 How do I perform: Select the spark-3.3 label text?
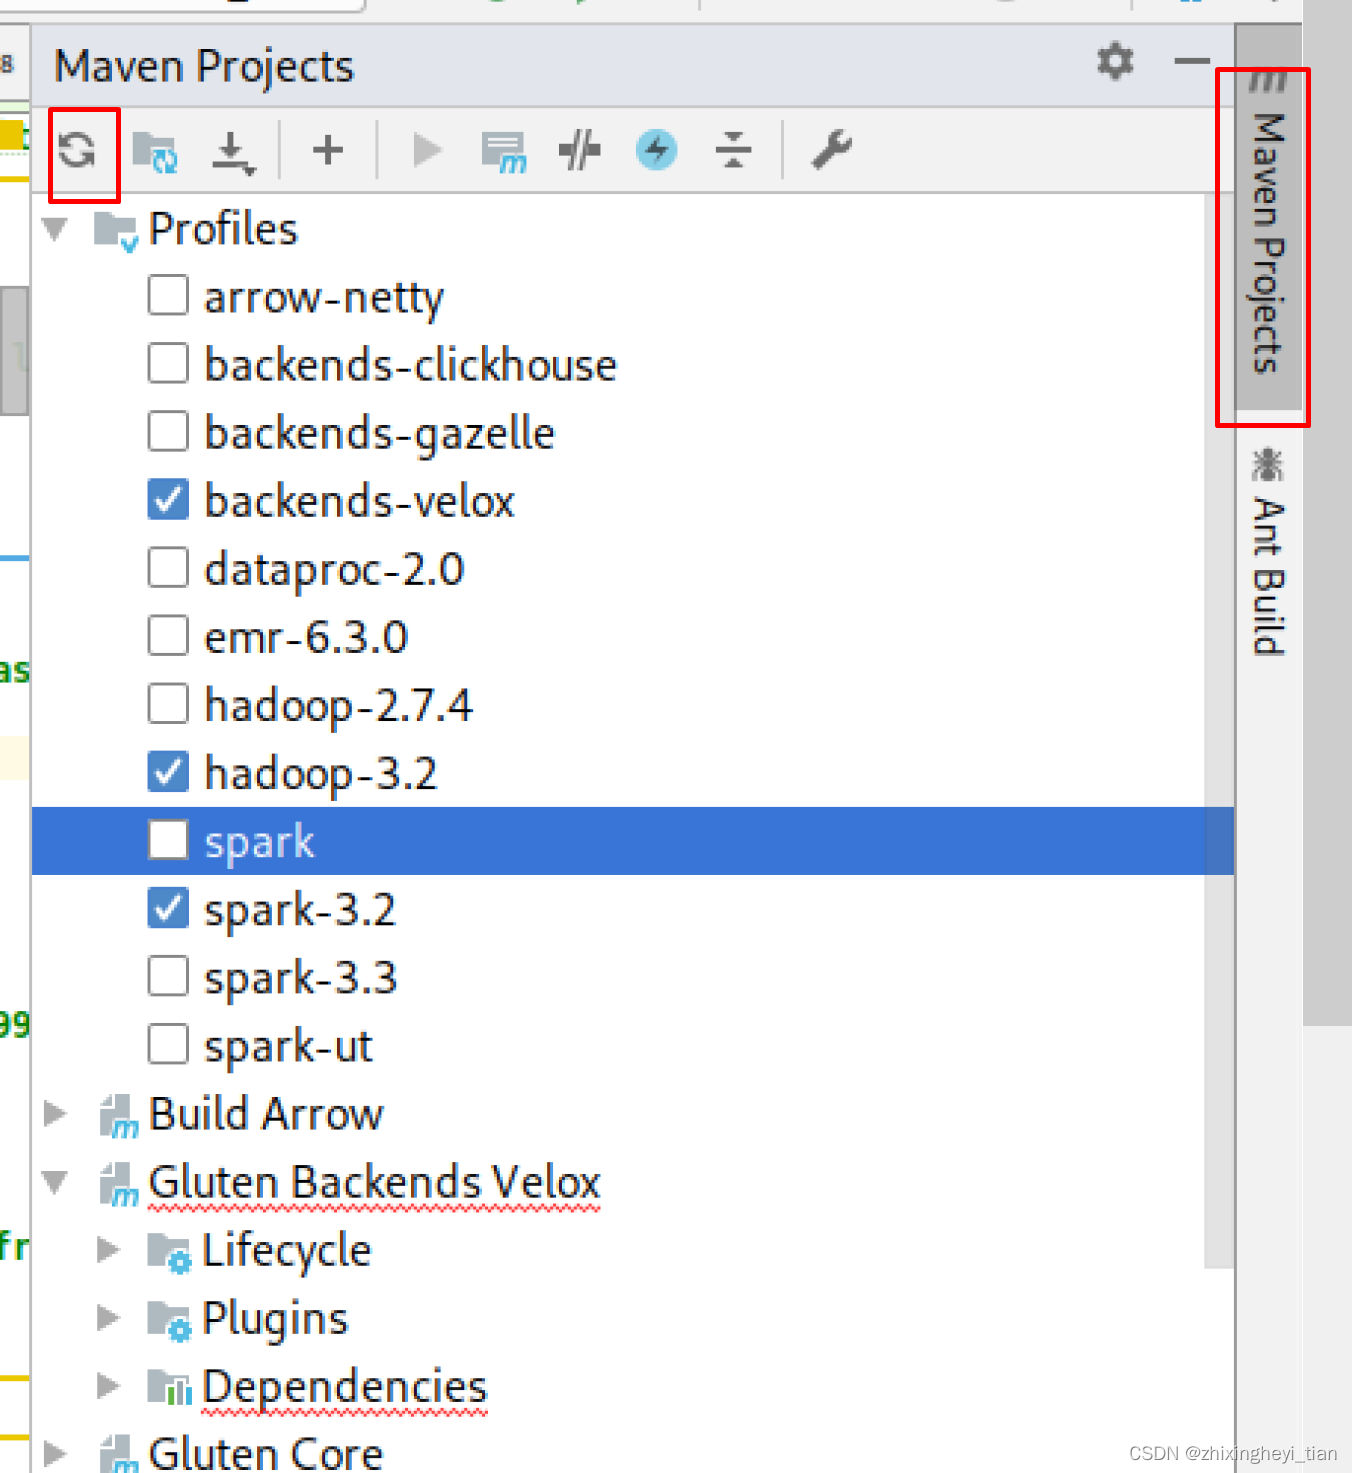(300, 979)
